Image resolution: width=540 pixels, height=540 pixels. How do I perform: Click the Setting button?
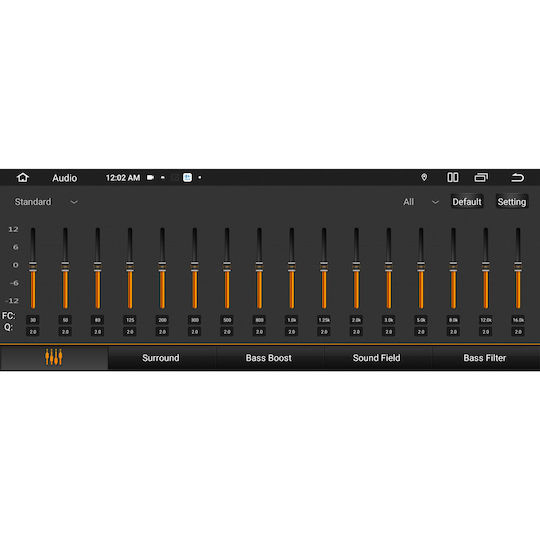click(x=511, y=202)
